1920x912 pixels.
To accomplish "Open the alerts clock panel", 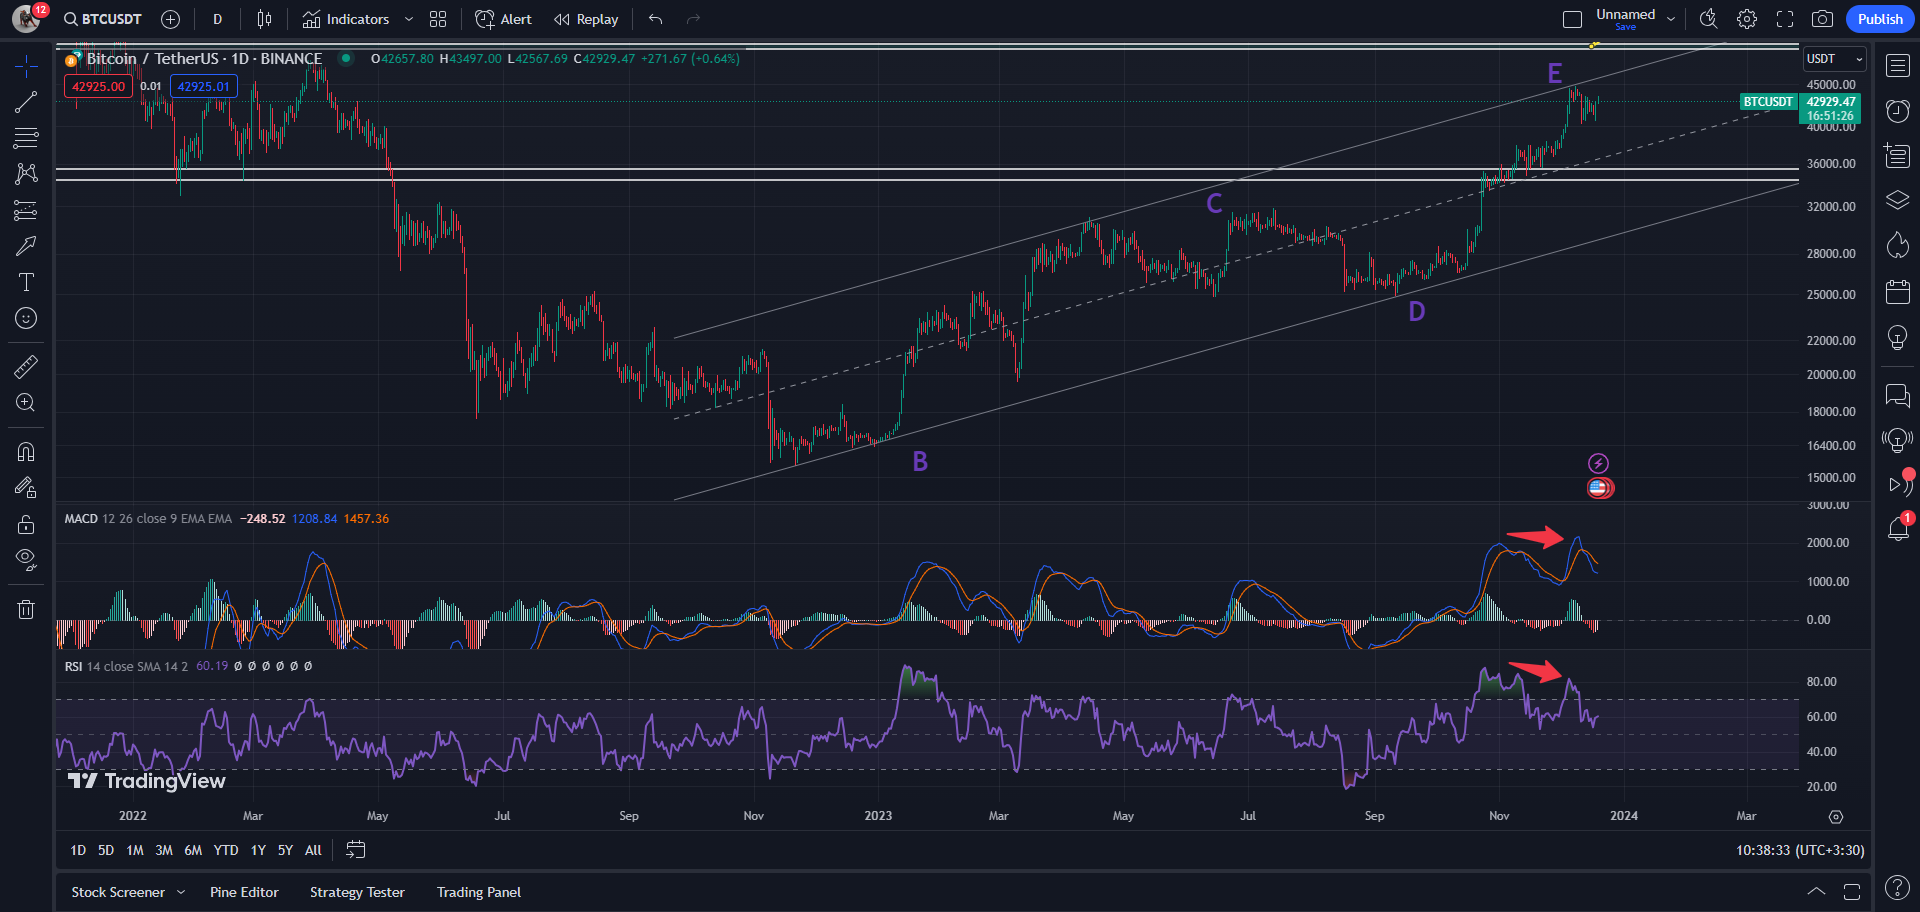I will click(x=1897, y=111).
